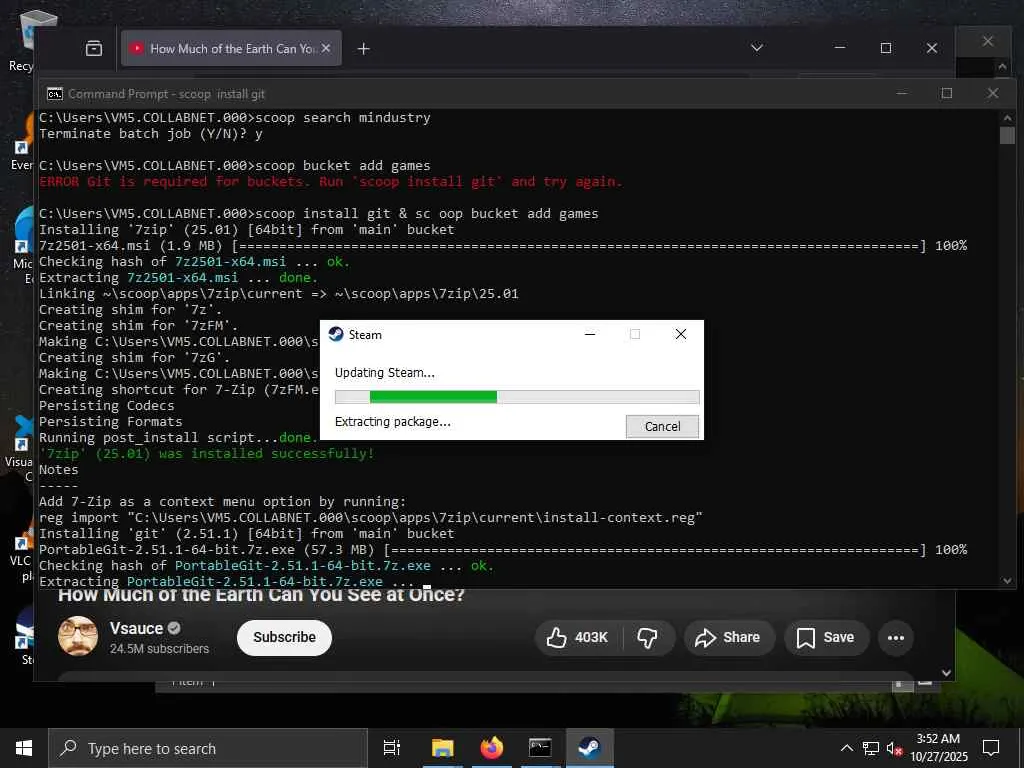Close the Steam updater dialog
1024x768 pixels.
point(680,334)
